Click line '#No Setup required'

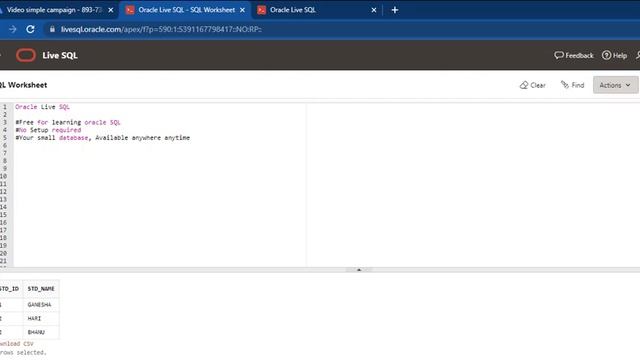point(48,130)
